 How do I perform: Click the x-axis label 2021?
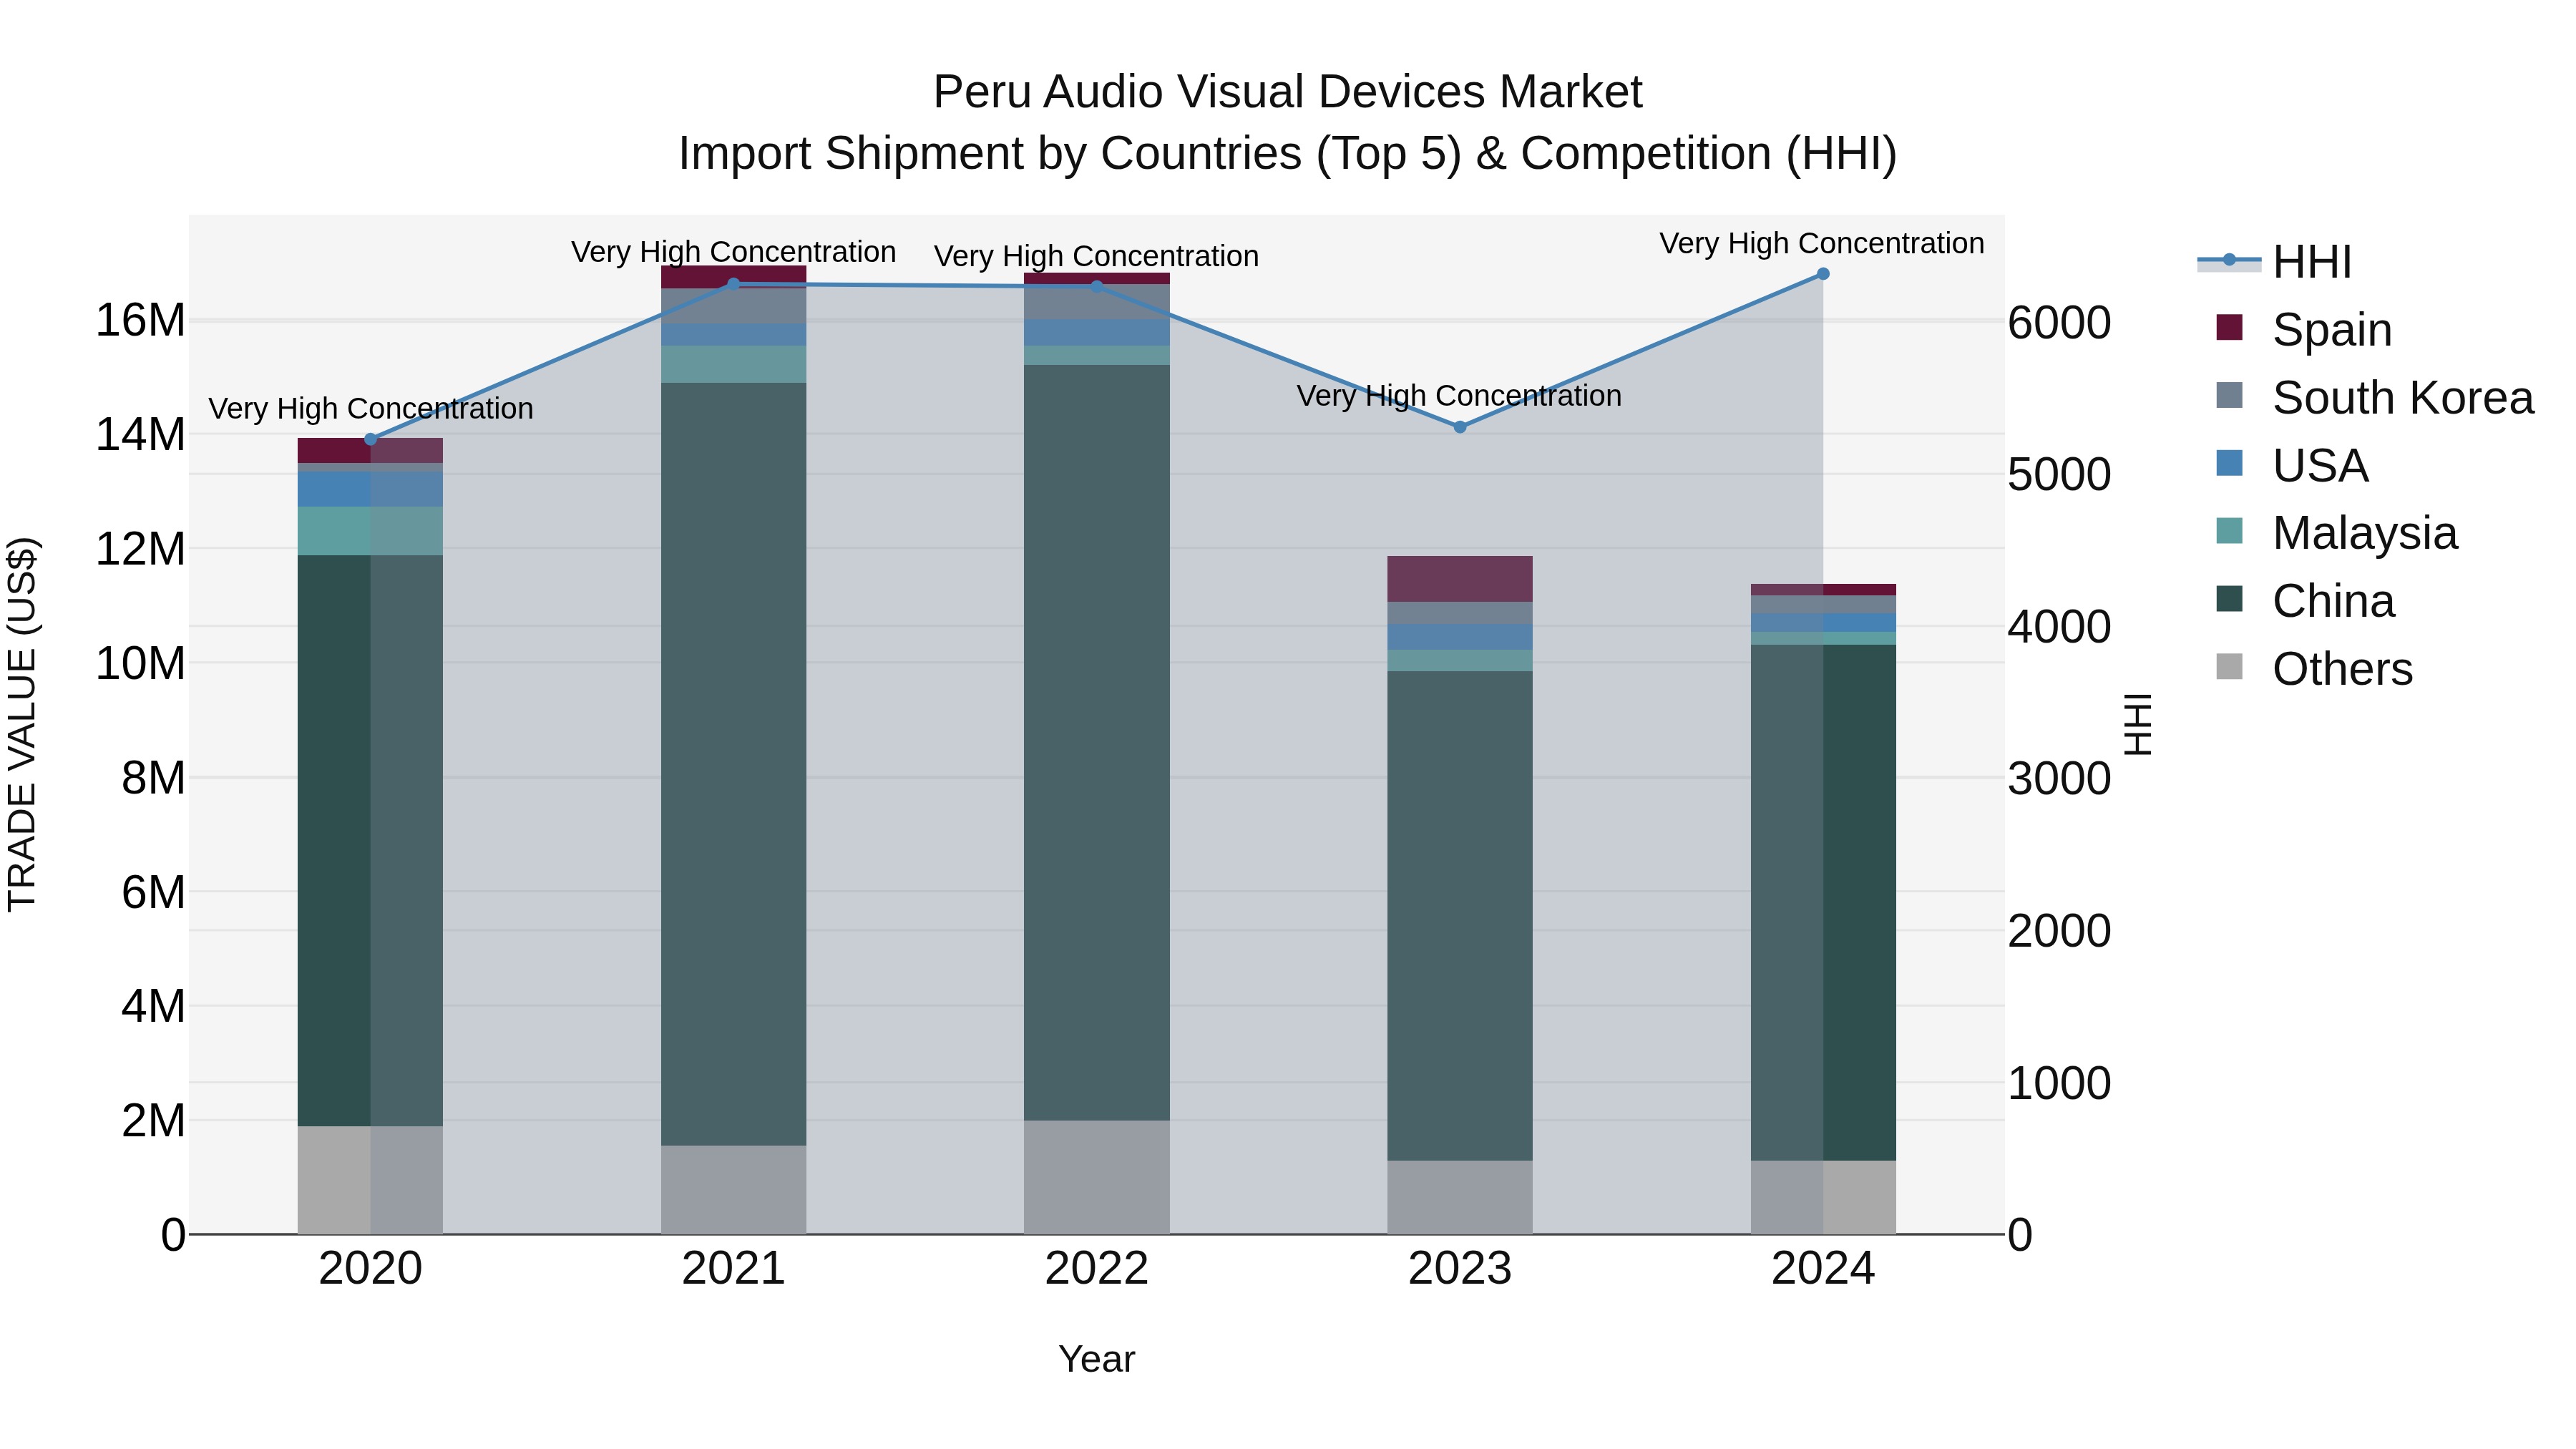coord(733,1269)
